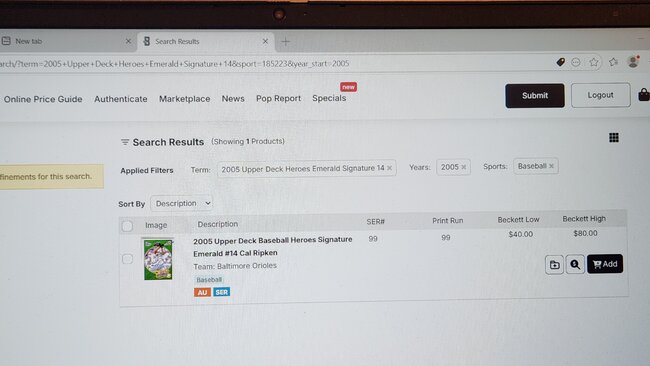Close the Search Results browser tab
650x366 pixels.
click(x=265, y=41)
